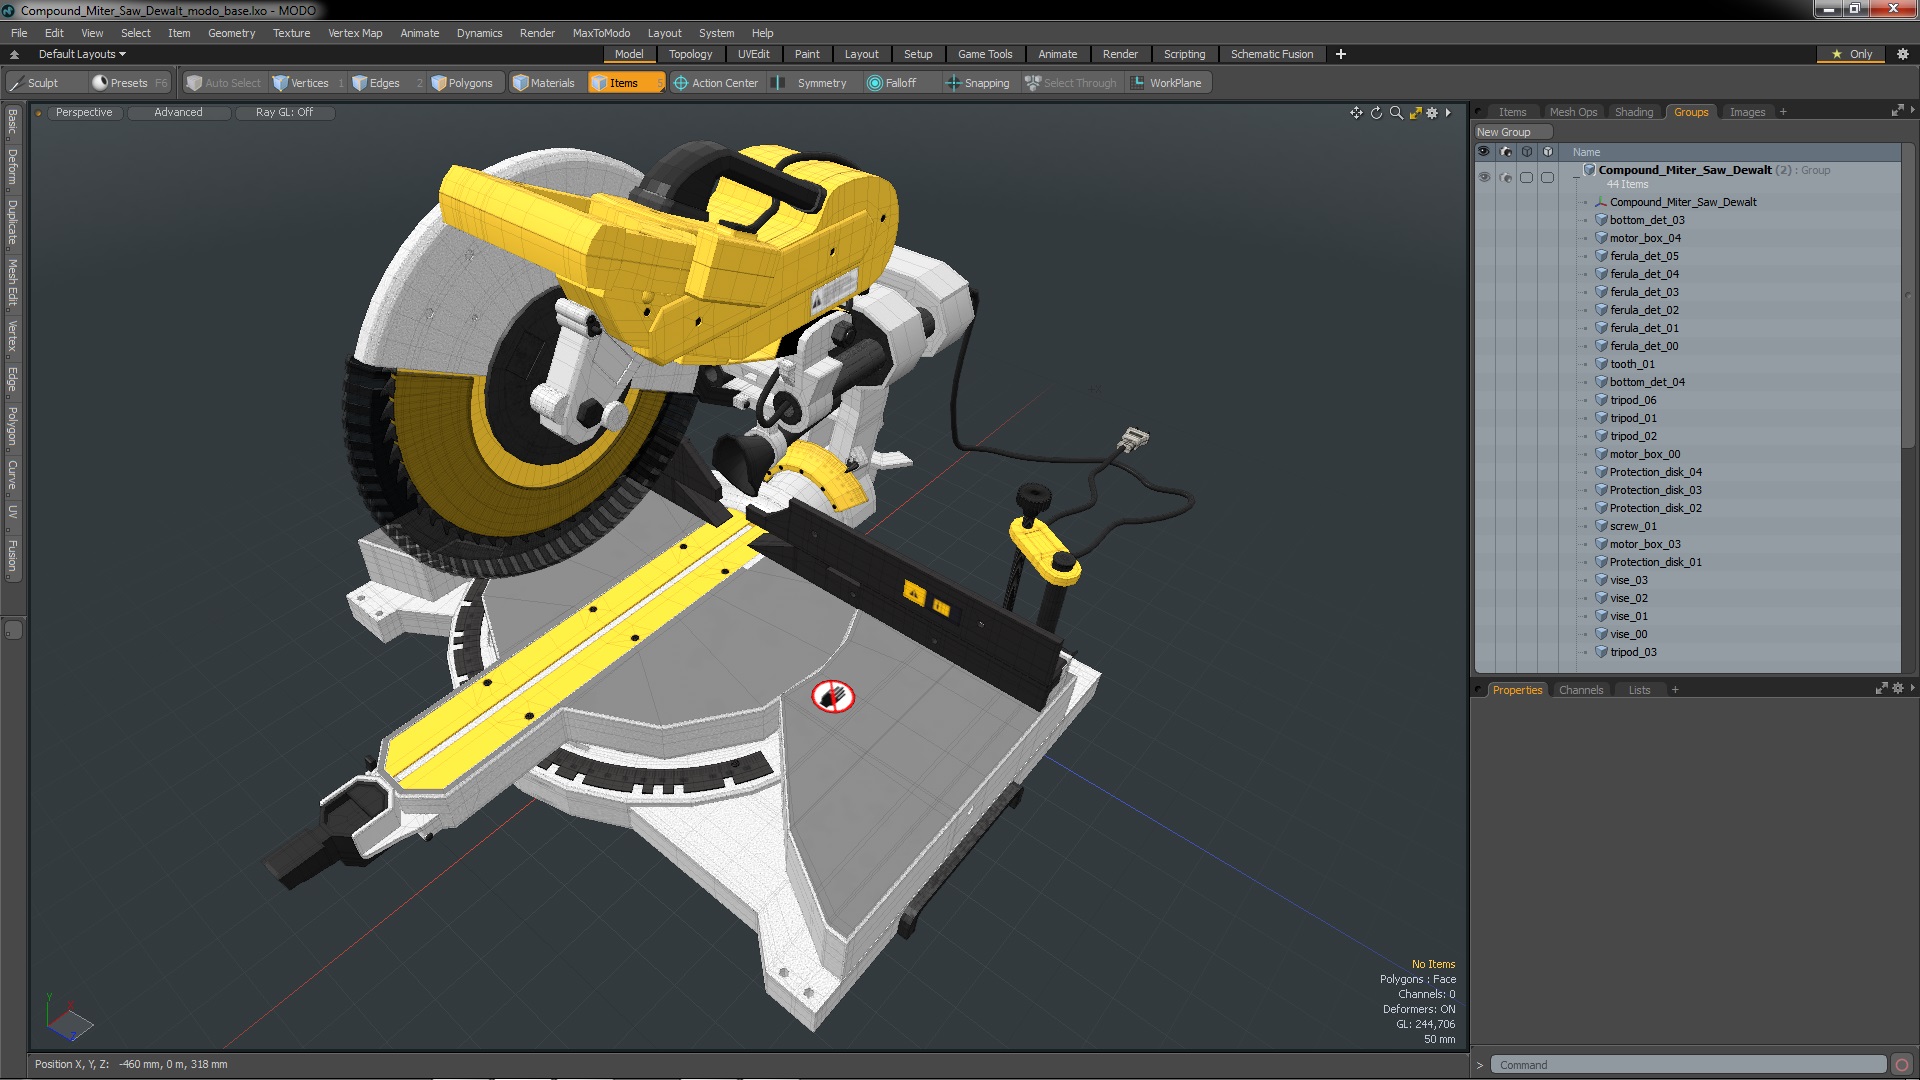Open the Render menu in menu bar
Viewport: 1920px width, 1080px height.
click(537, 33)
